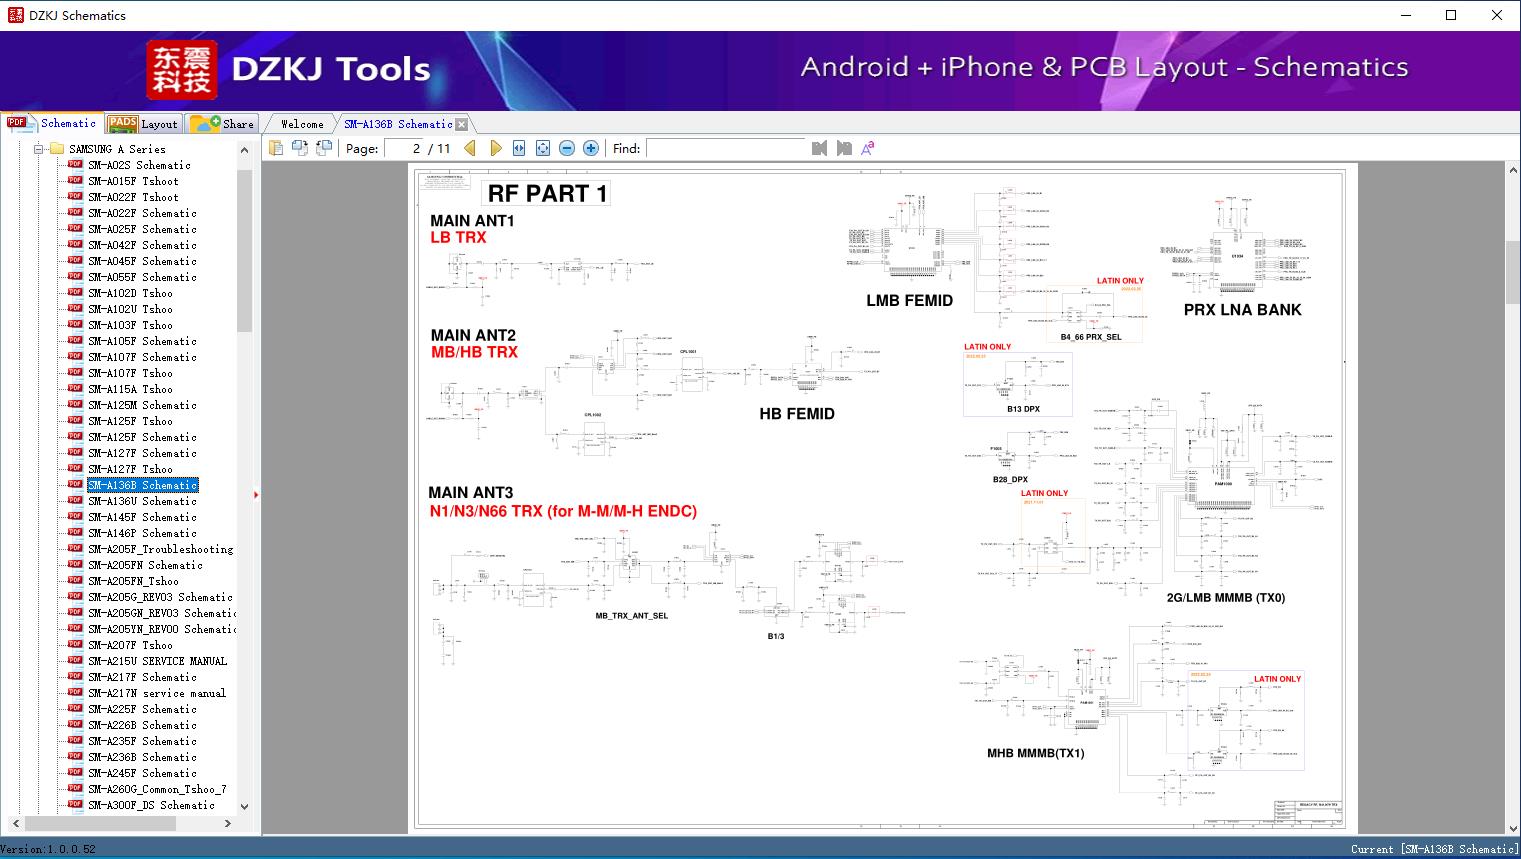Click PDF icon beside SM-A226B Schematic
Image resolution: width=1521 pixels, height=859 pixels.
coord(75,724)
